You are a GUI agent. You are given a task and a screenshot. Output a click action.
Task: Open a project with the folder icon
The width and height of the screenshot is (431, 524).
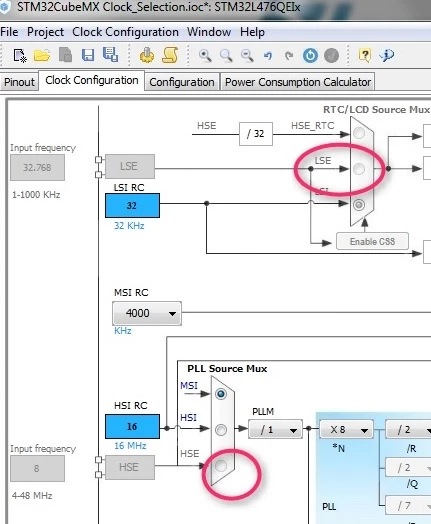pos(42,55)
